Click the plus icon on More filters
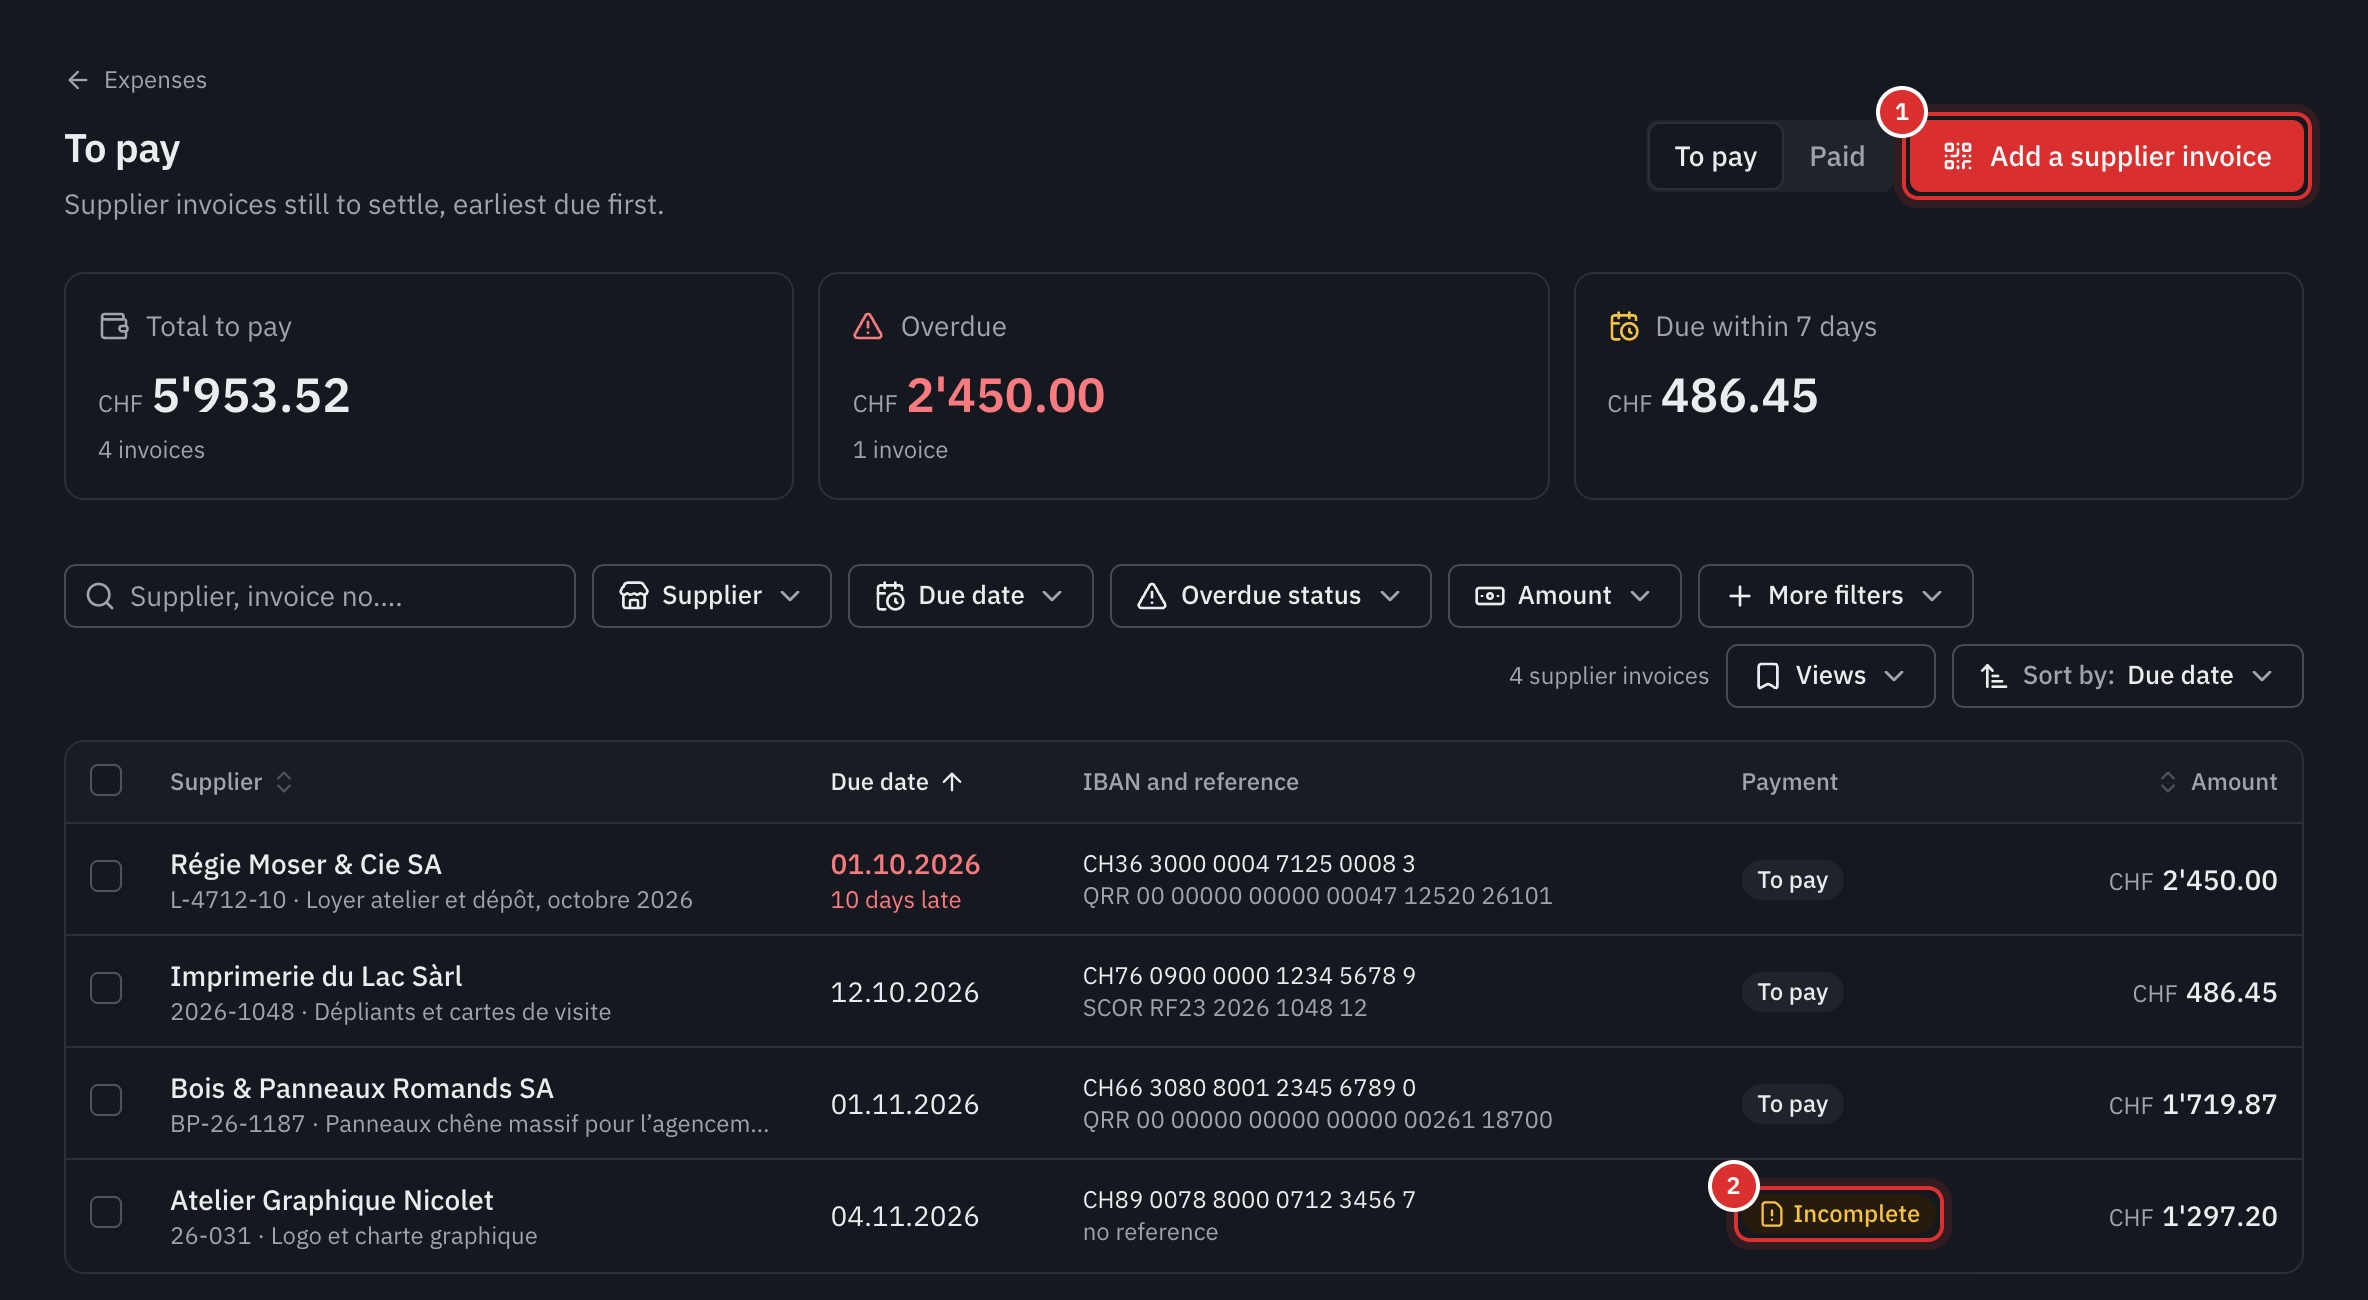The width and height of the screenshot is (2368, 1300). coord(1740,596)
